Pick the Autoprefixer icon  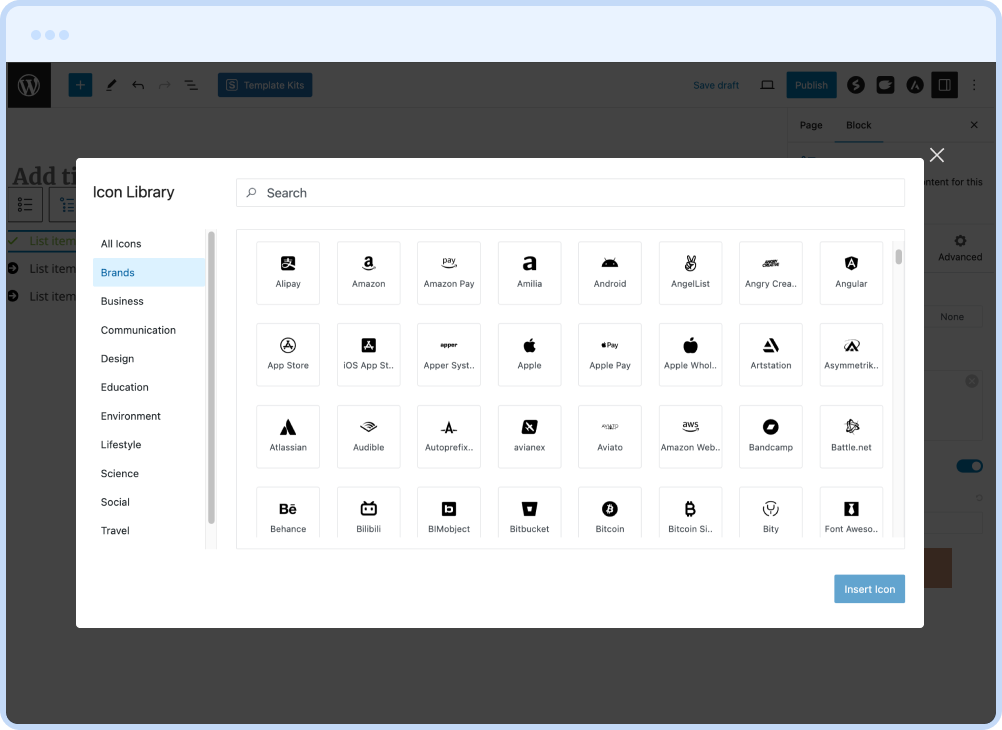449,437
